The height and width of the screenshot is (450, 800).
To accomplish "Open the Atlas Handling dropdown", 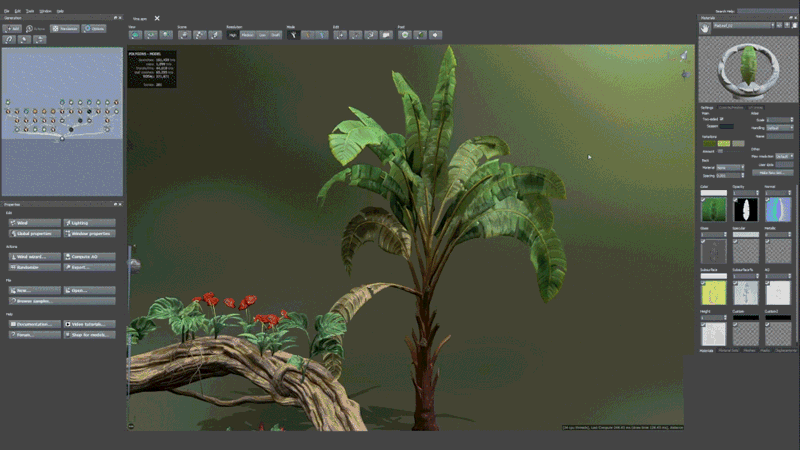I will [780, 128].
